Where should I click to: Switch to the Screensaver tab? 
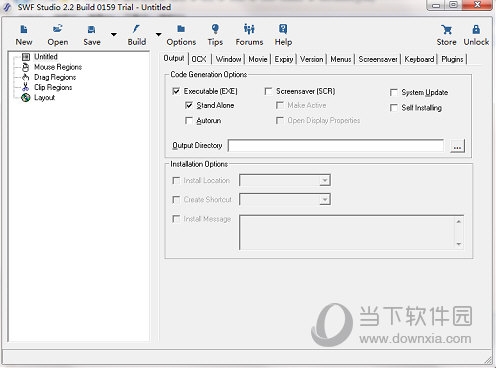coord(378,59)
